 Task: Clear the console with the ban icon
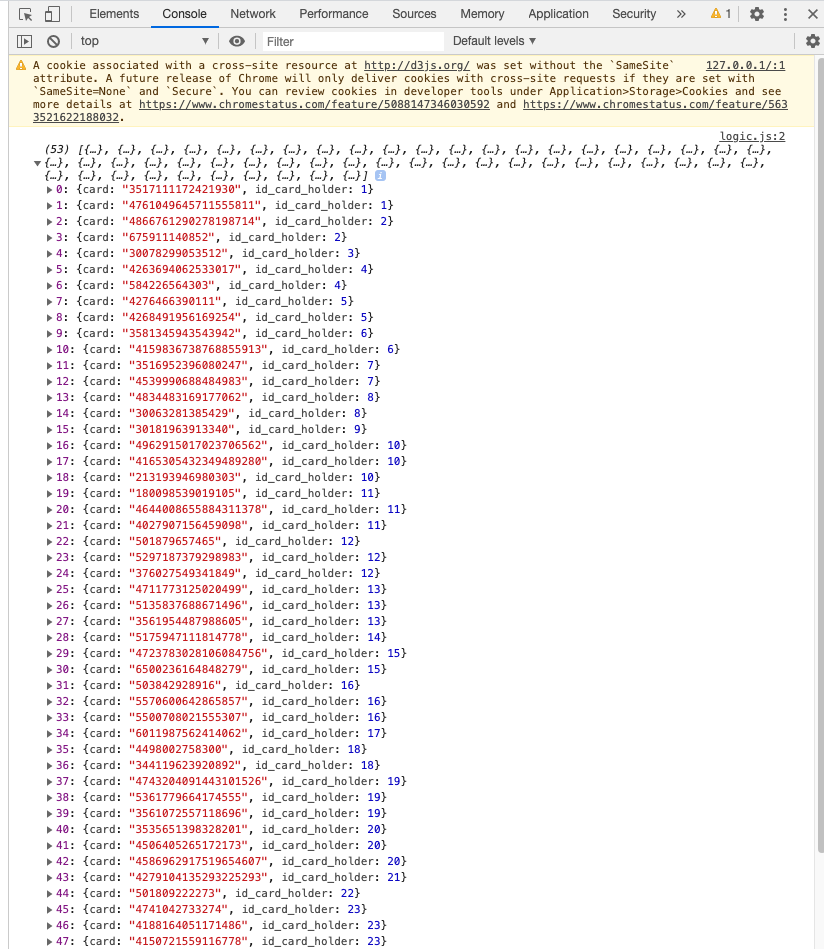pyautogui.click(x=53, y=41)
